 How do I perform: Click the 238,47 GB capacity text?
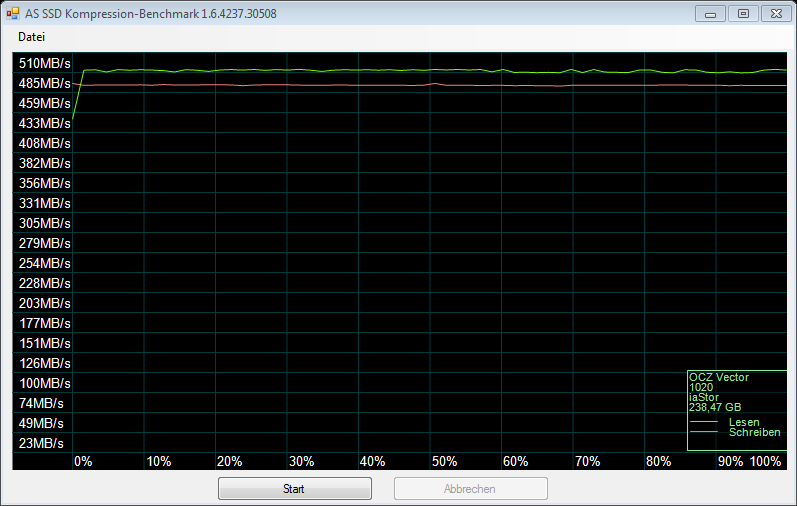(715, 407)
